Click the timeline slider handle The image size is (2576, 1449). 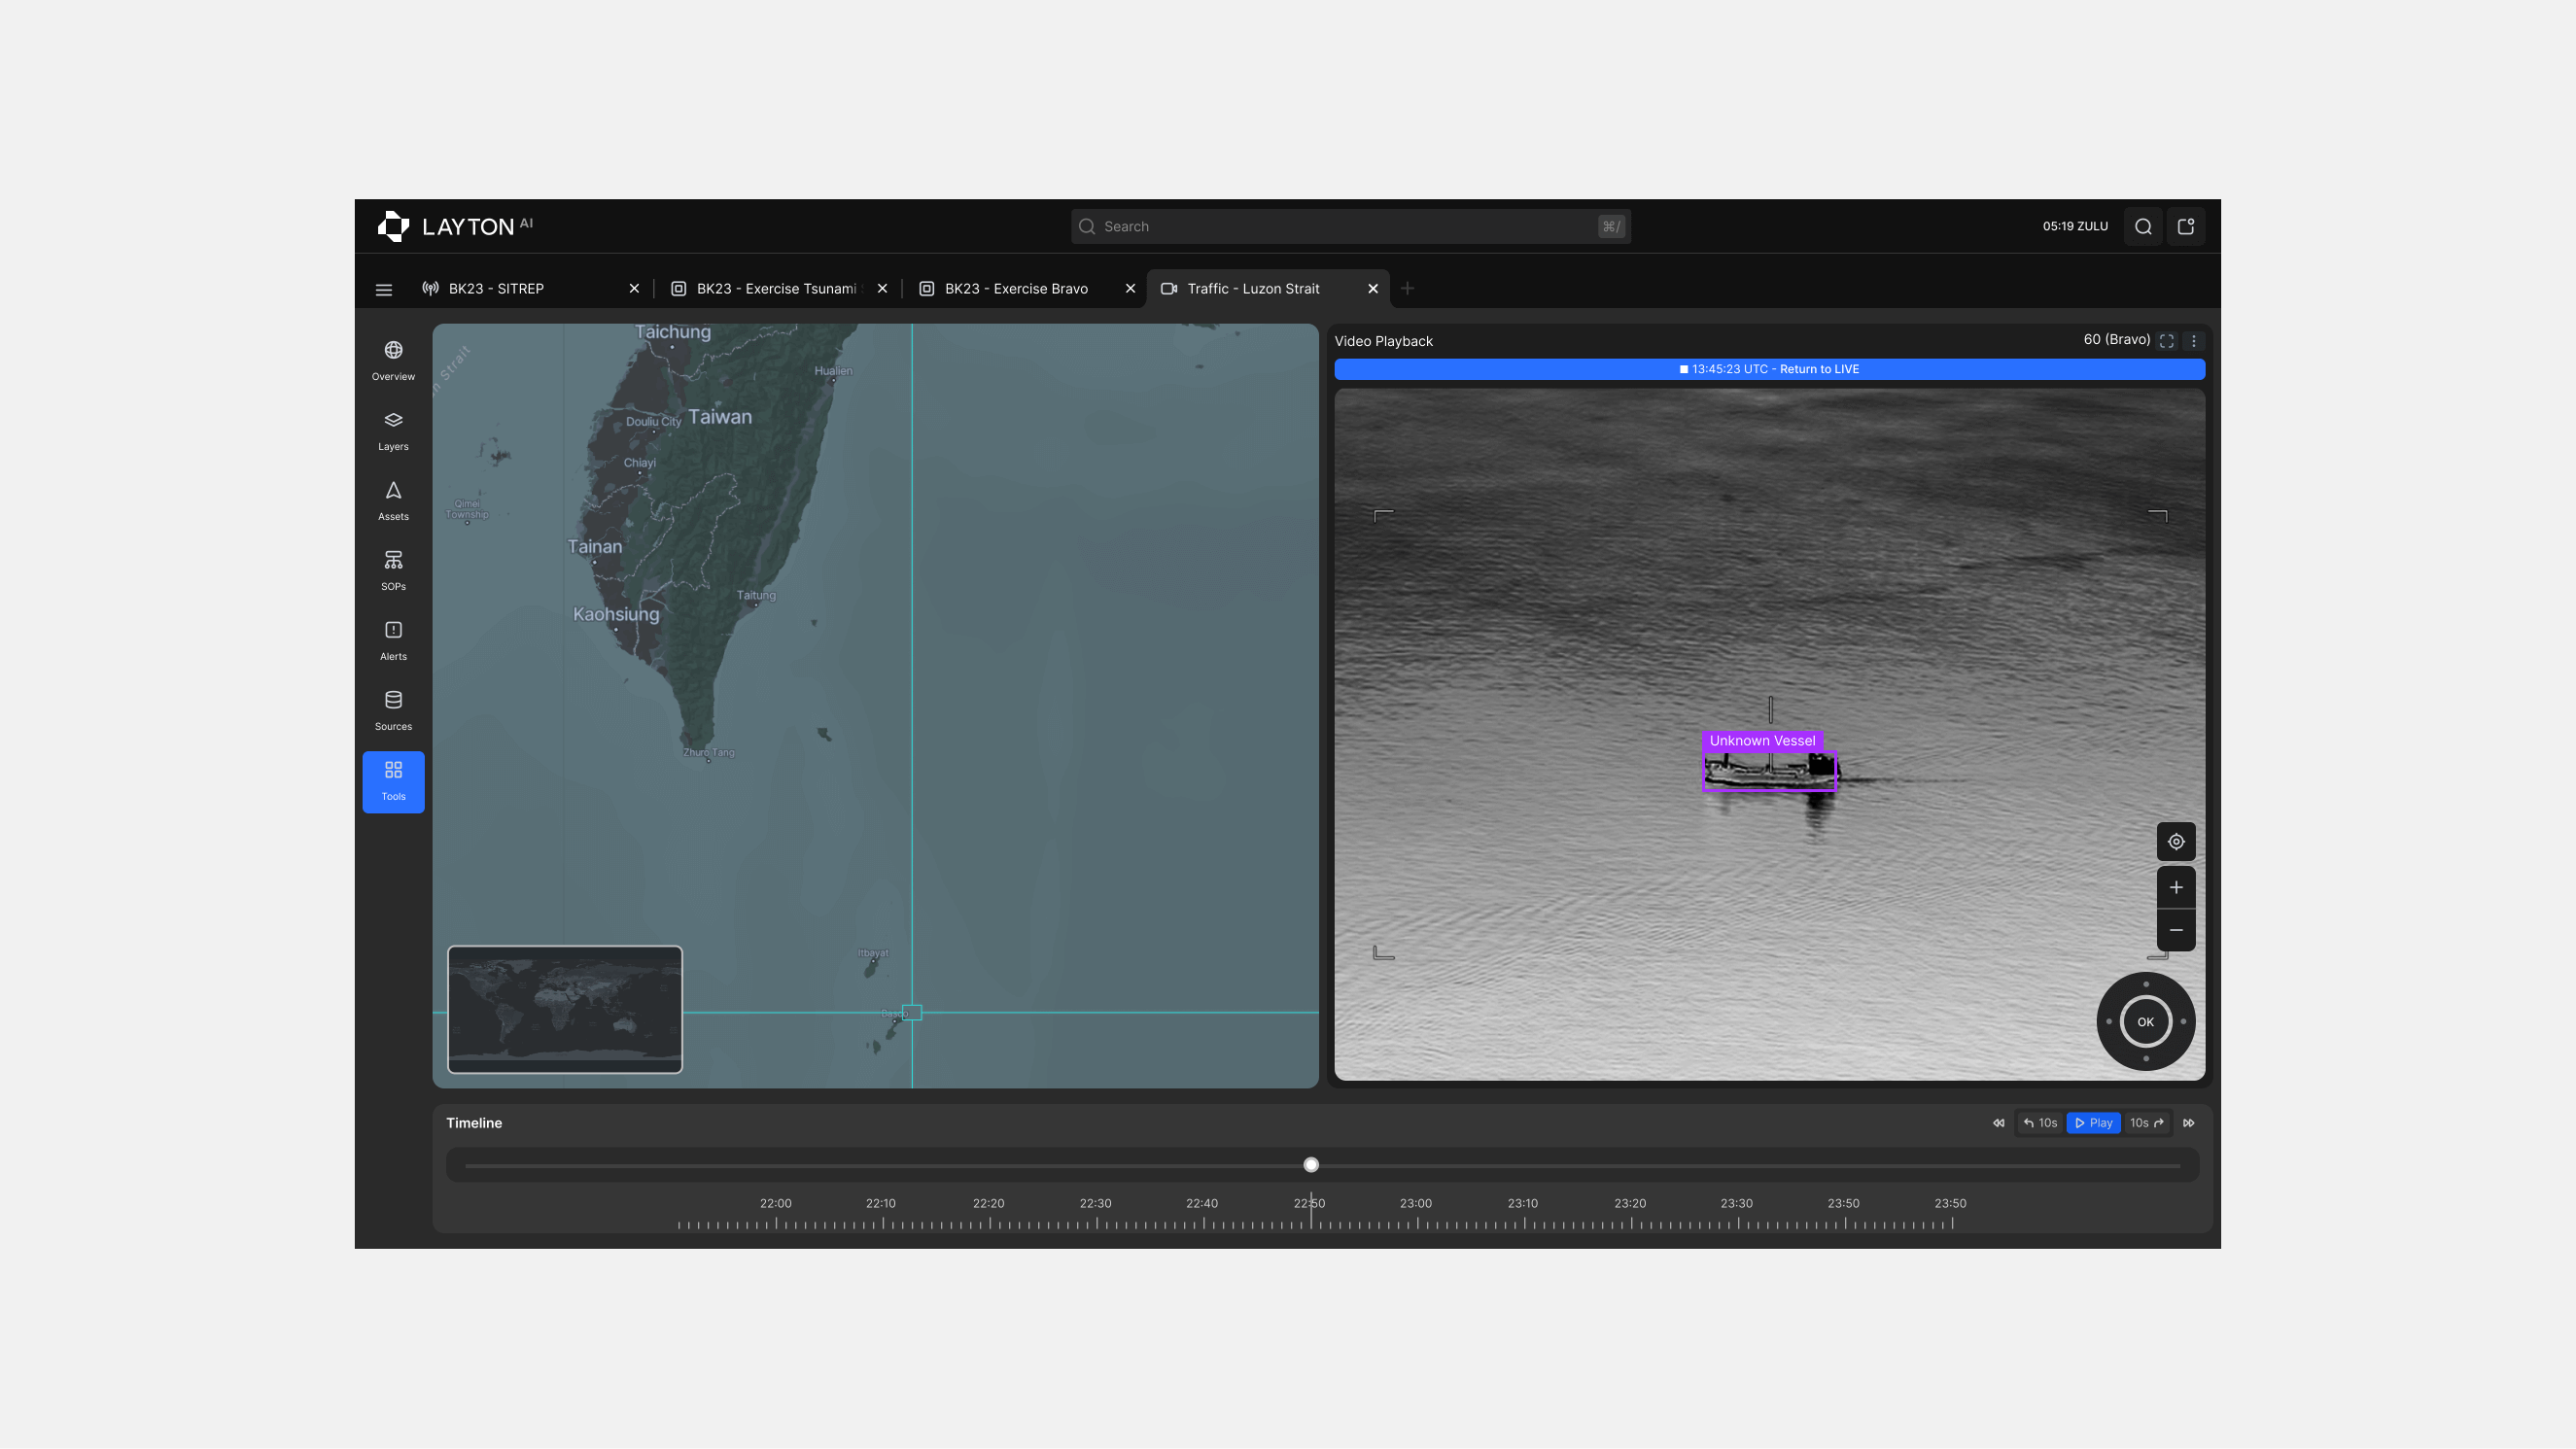point(1311,1165)
